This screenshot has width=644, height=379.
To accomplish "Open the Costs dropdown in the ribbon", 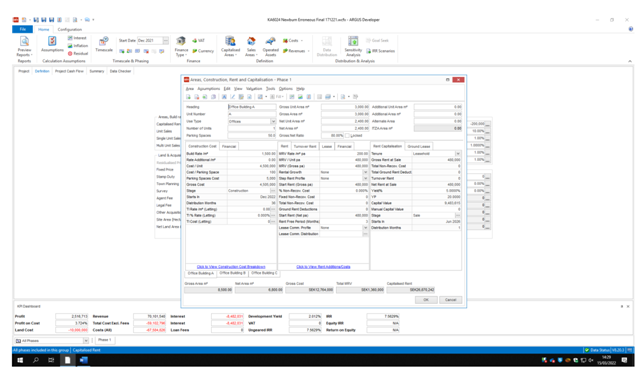I will 293,40.
